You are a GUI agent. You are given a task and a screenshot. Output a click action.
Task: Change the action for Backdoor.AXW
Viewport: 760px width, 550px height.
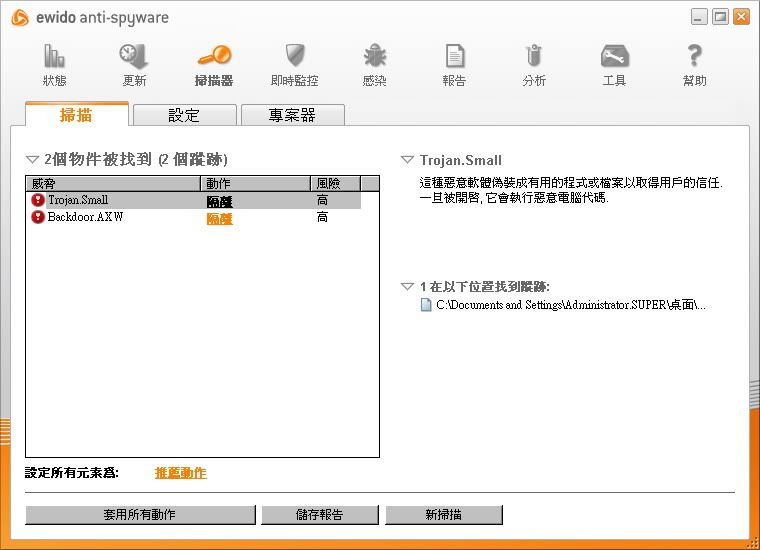coord(219,218)
